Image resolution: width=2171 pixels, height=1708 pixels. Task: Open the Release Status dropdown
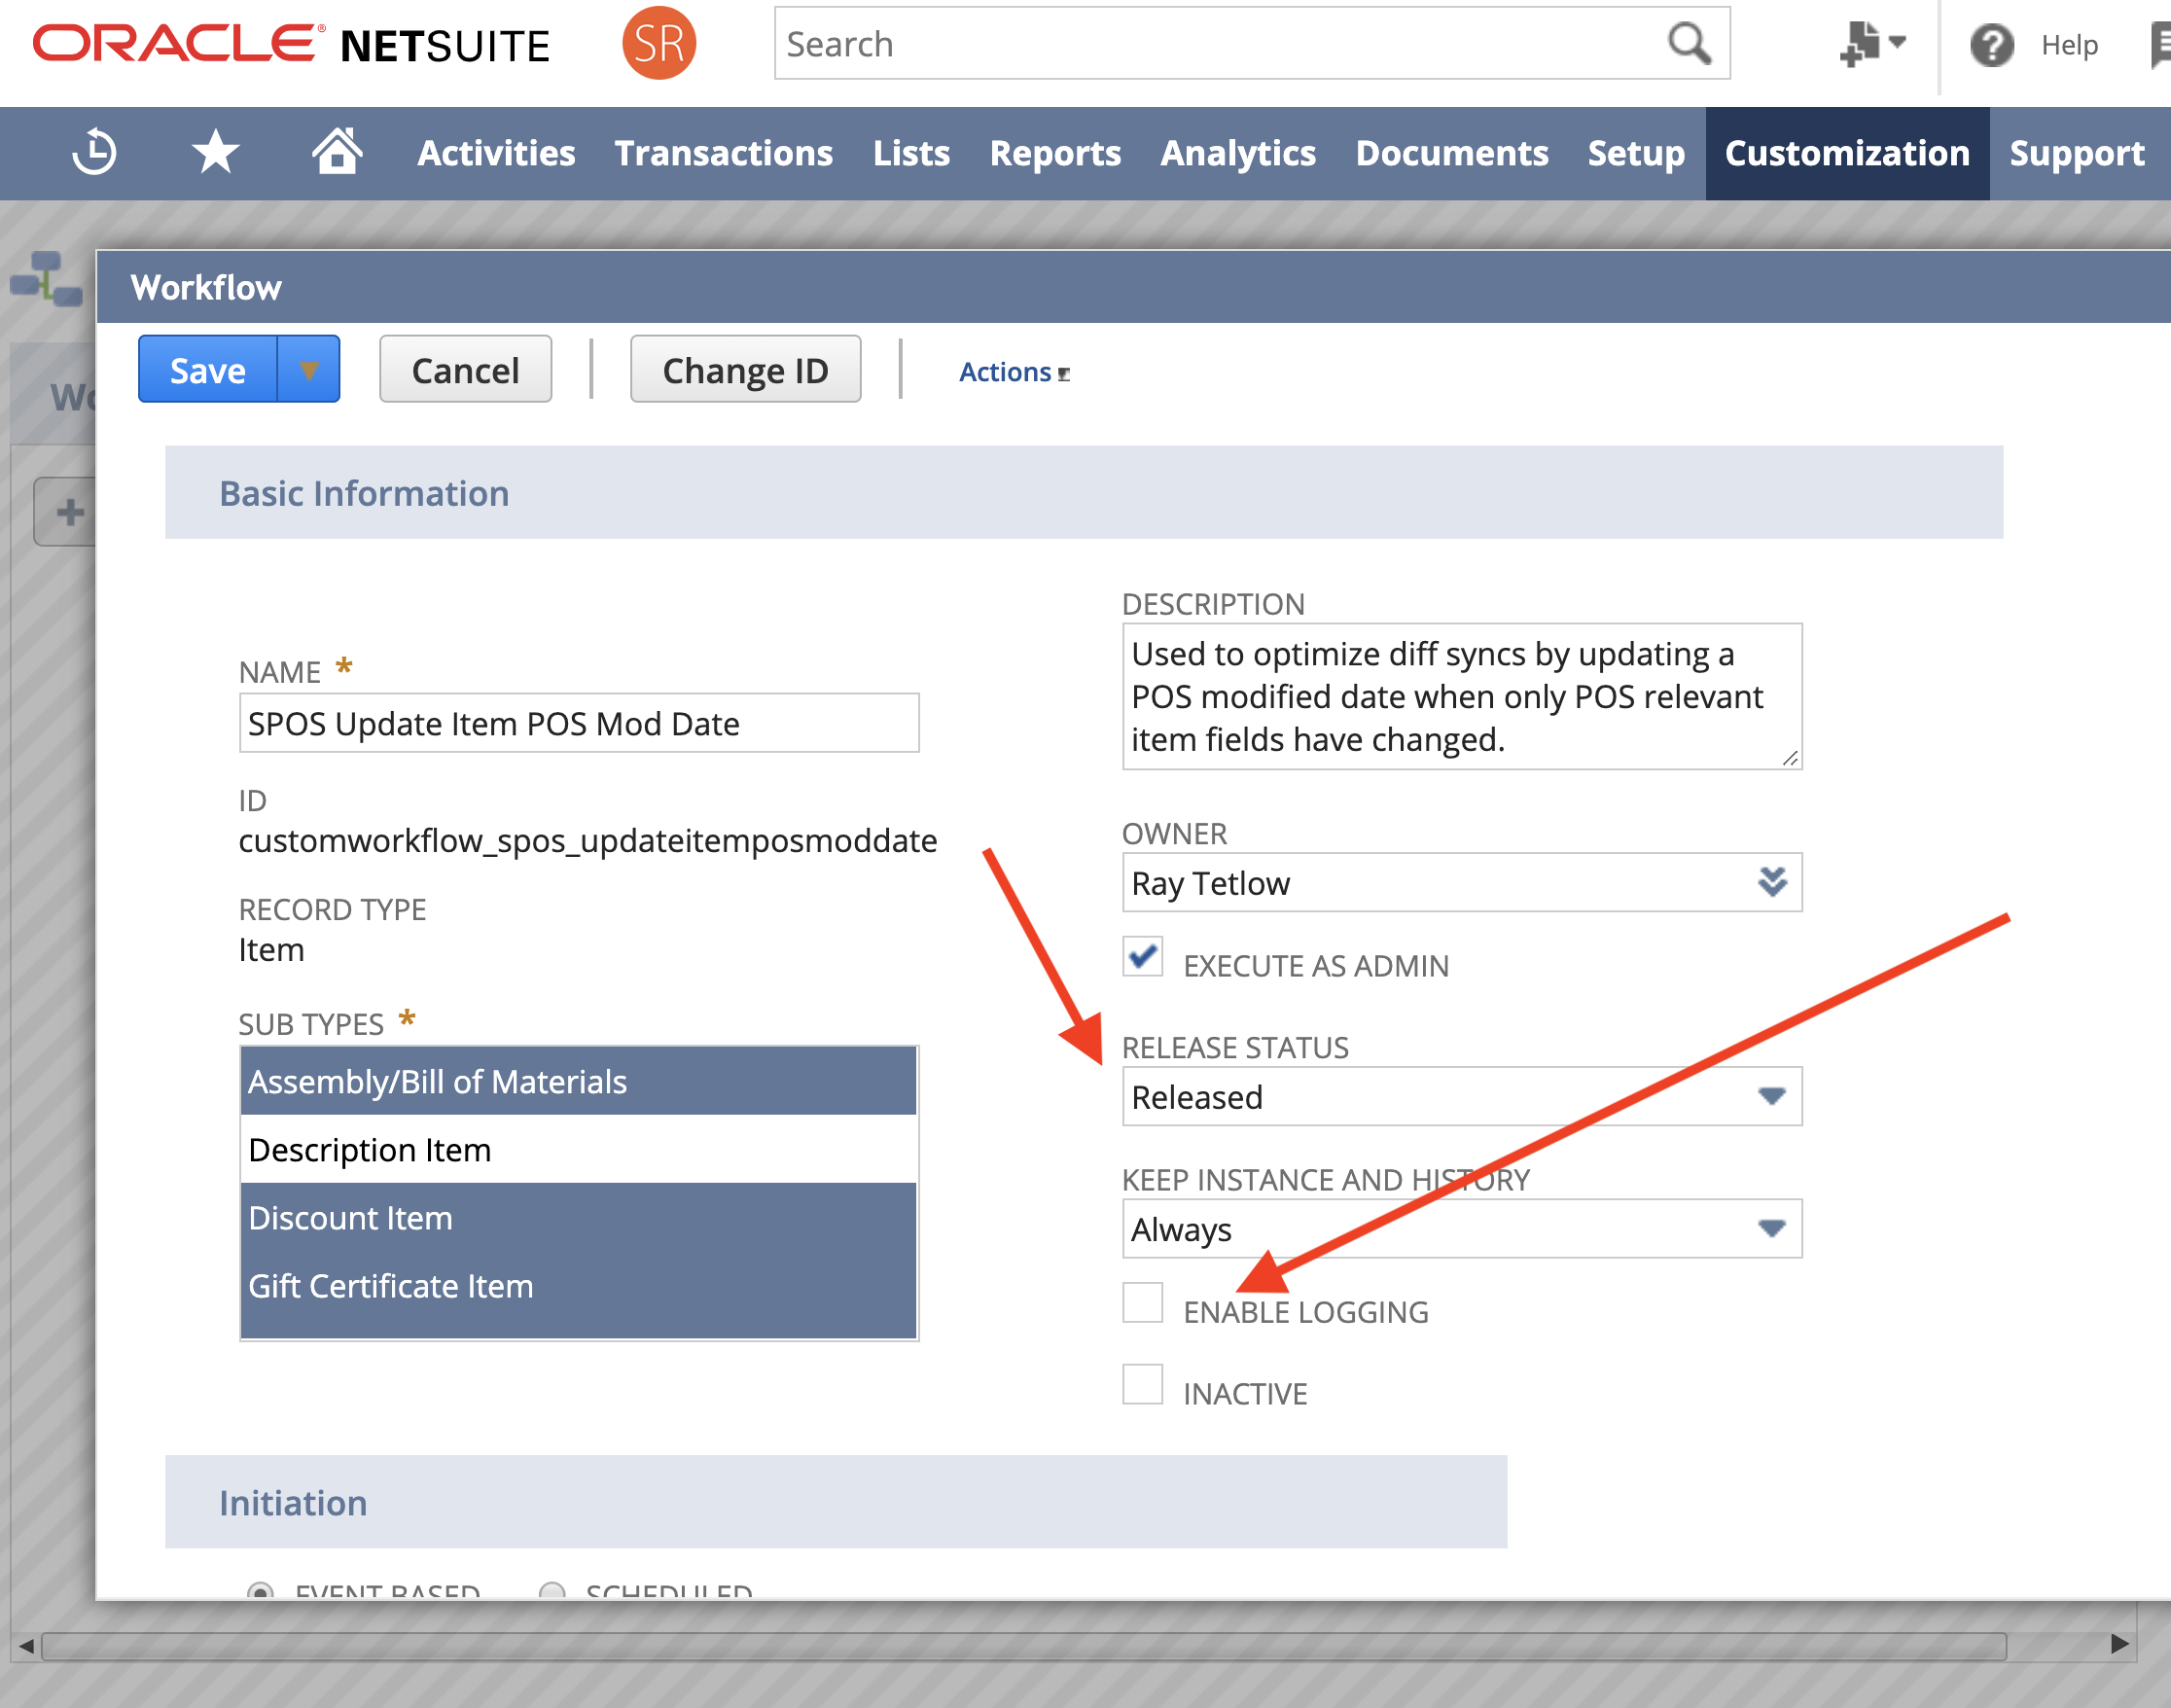1771,1096
